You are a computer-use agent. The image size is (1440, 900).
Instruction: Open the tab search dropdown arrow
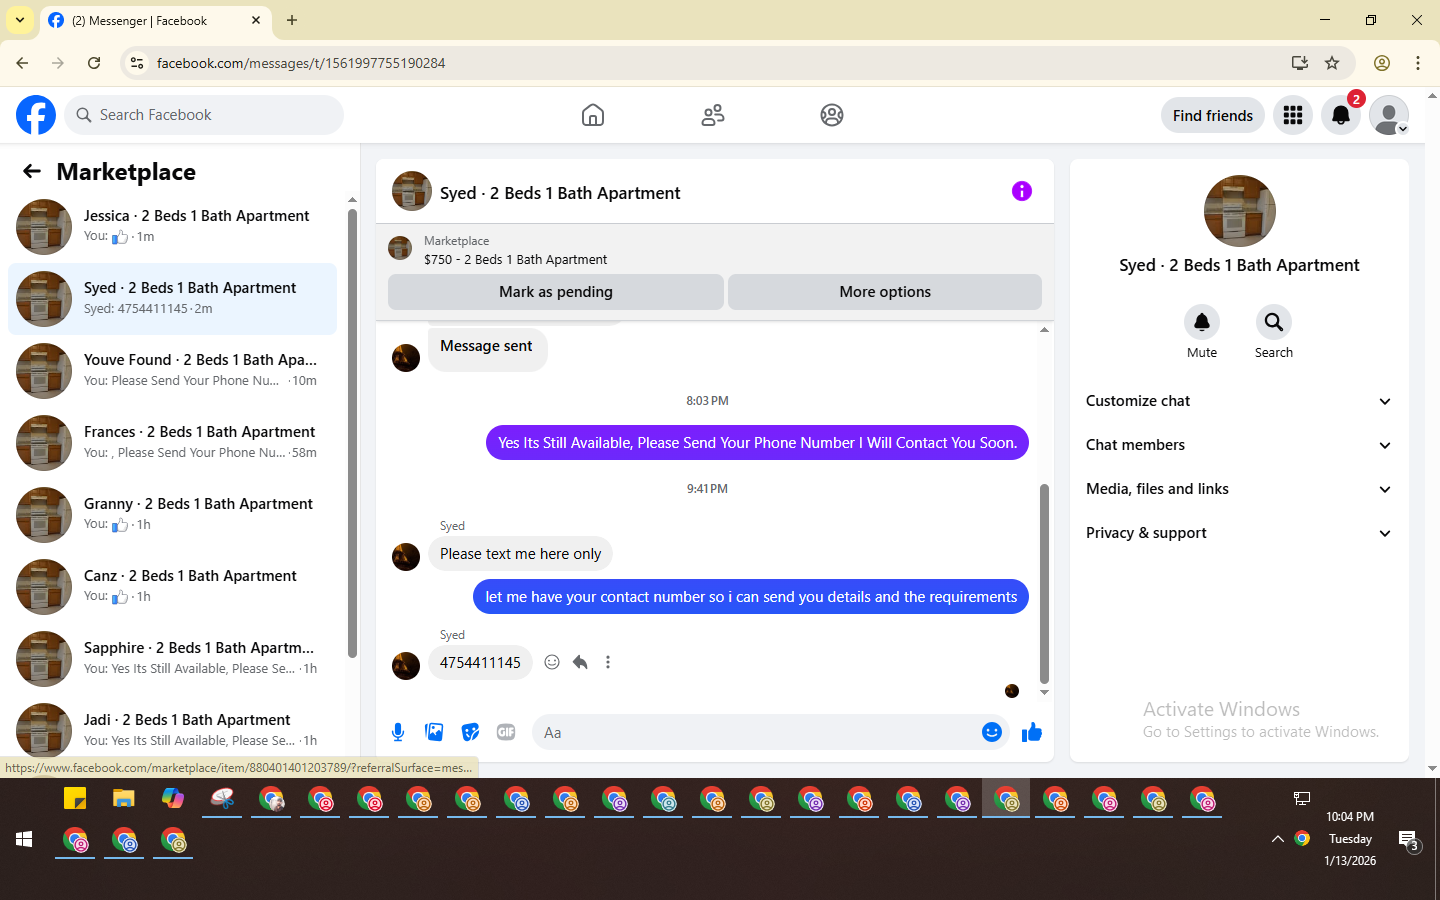point(19,20)
